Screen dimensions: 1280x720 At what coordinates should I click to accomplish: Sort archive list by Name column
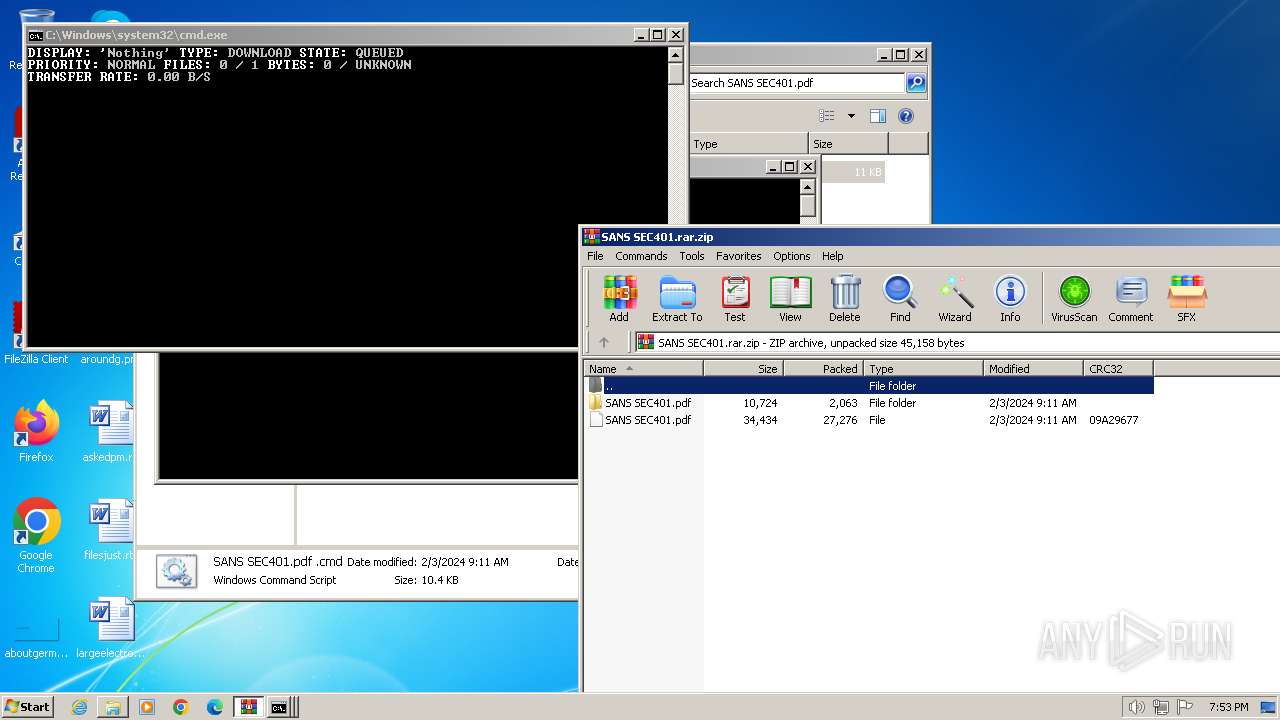click(644, 369)
